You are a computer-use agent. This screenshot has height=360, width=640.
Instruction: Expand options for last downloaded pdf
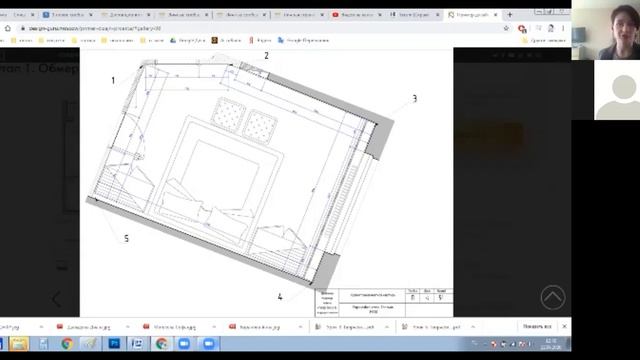[473, 327]
